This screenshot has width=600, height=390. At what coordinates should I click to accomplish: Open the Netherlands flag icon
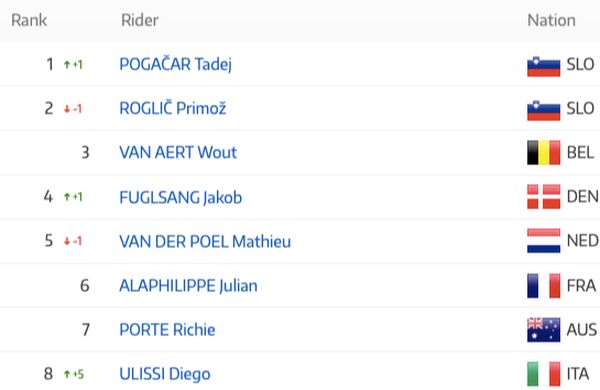[543, 241]
